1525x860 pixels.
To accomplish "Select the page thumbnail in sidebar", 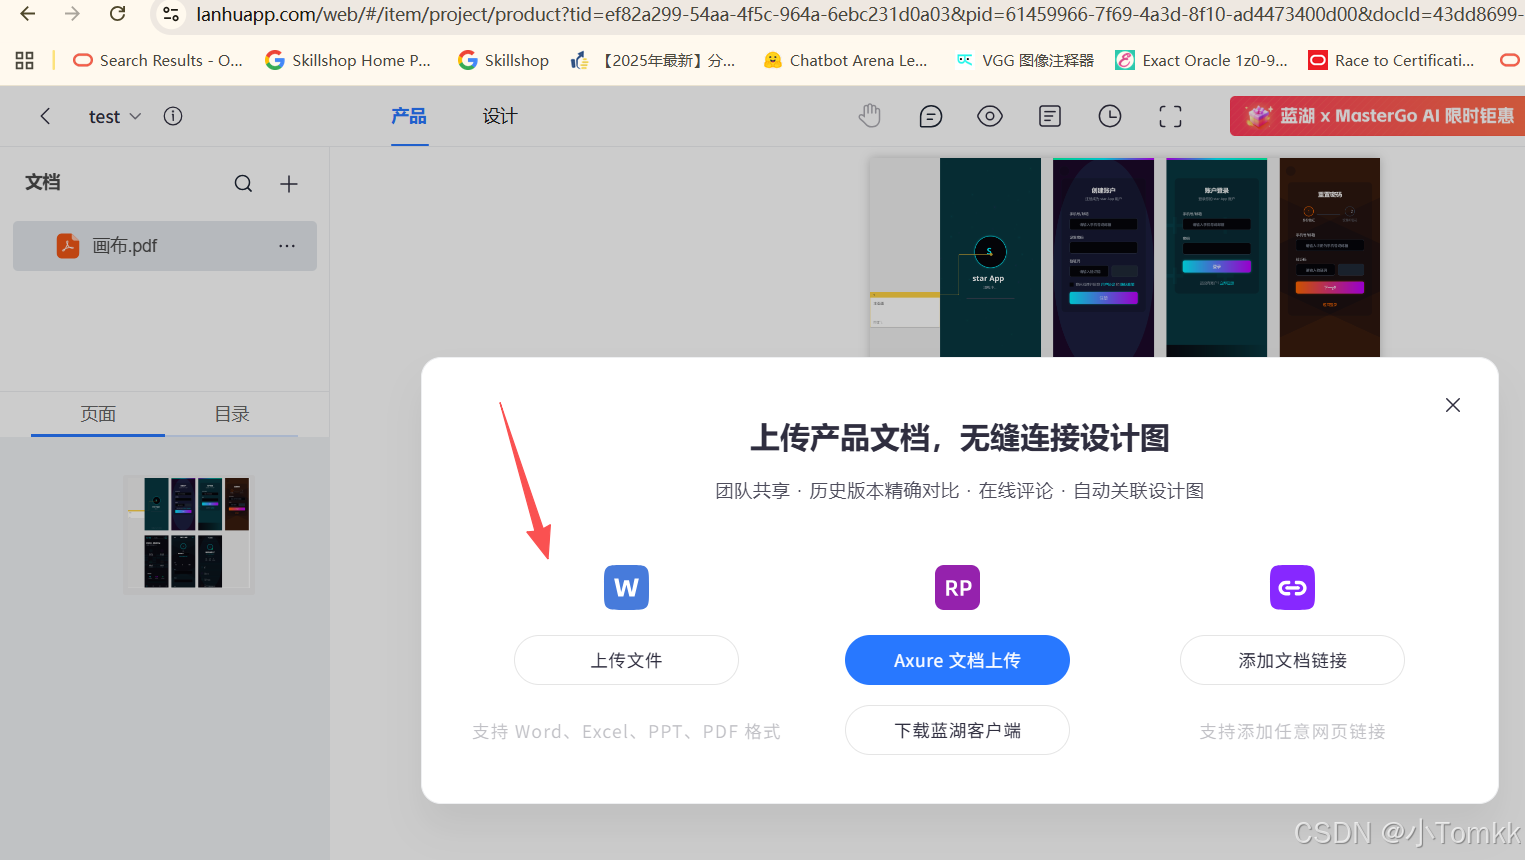I will point(189,534).
